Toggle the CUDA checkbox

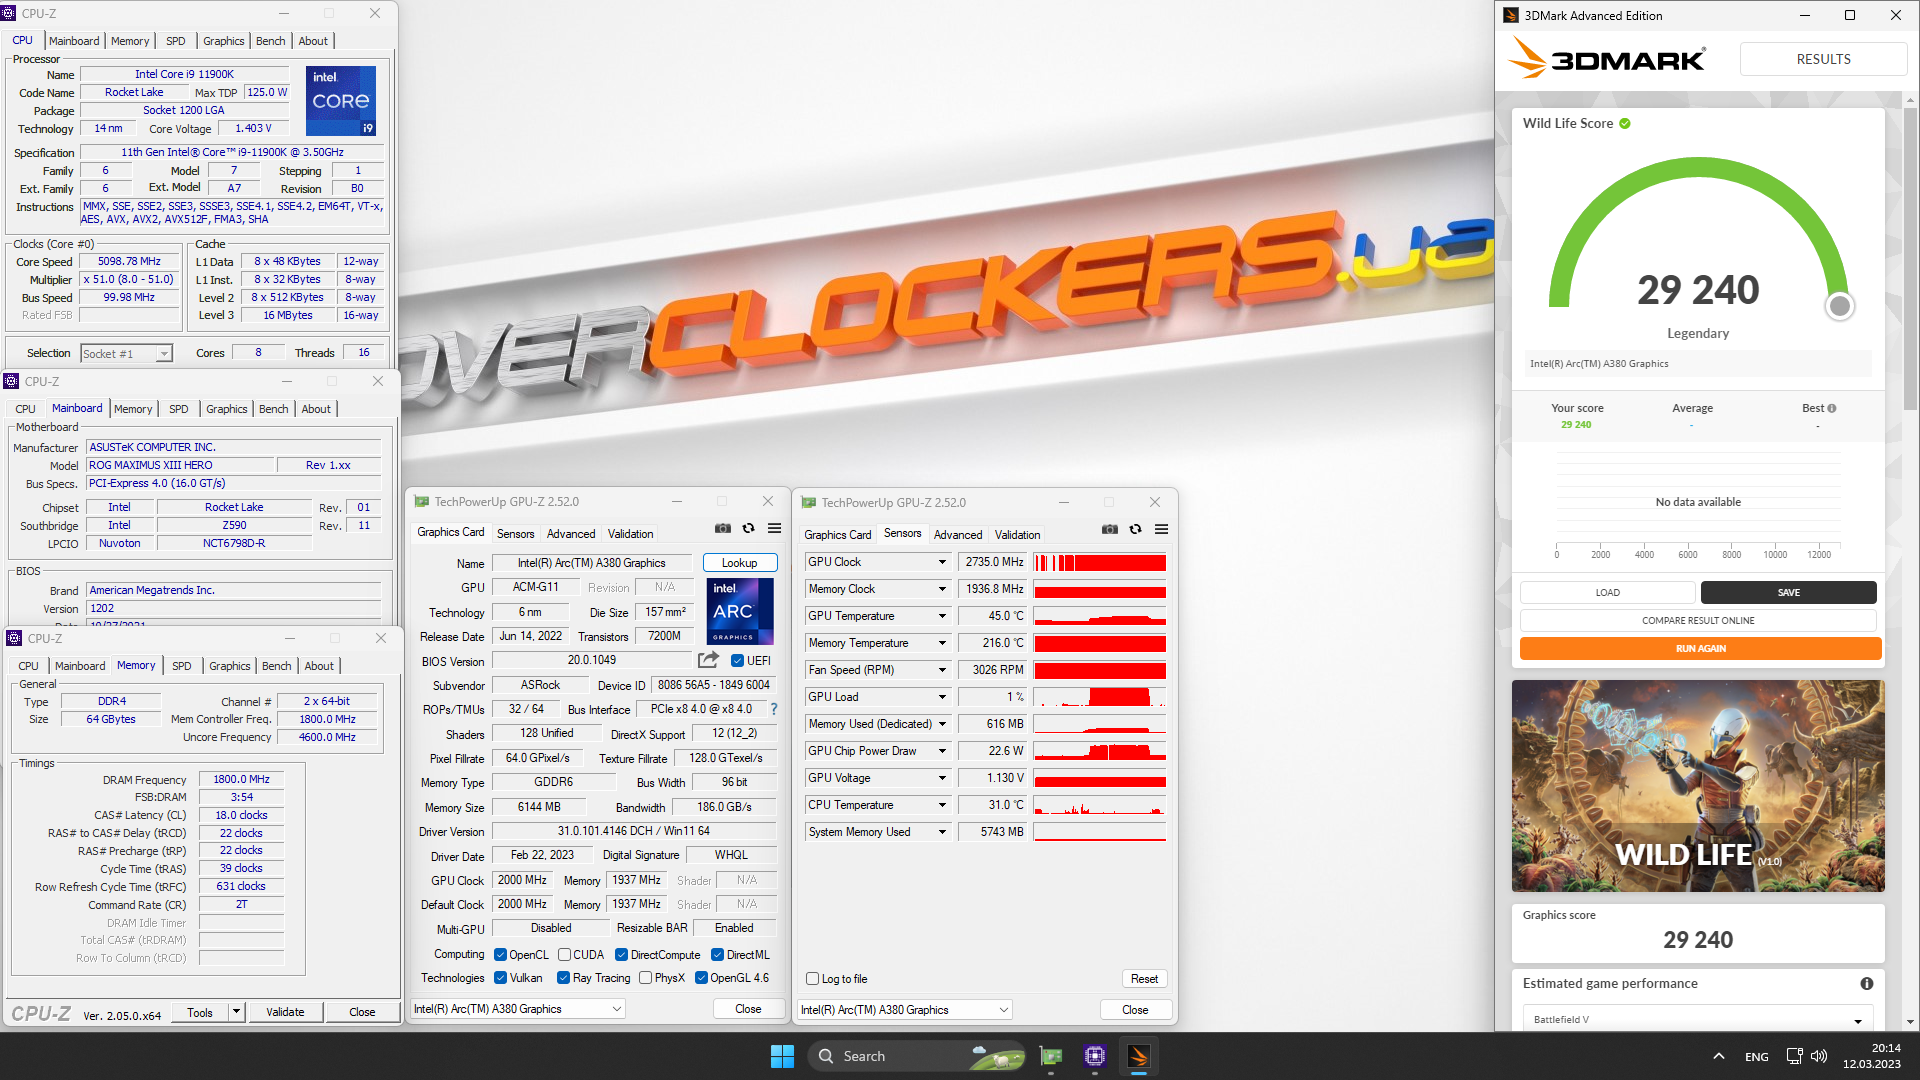coord(564,955)
